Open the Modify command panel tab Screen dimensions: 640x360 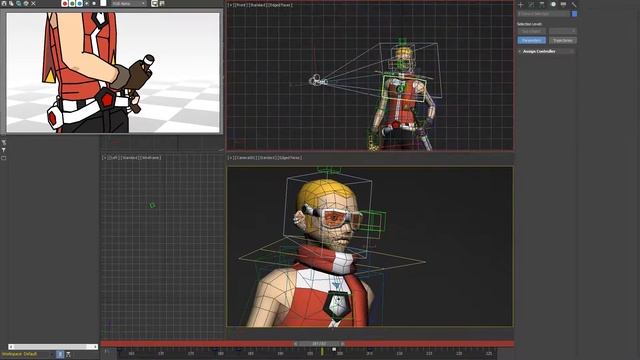pos(531,4)
